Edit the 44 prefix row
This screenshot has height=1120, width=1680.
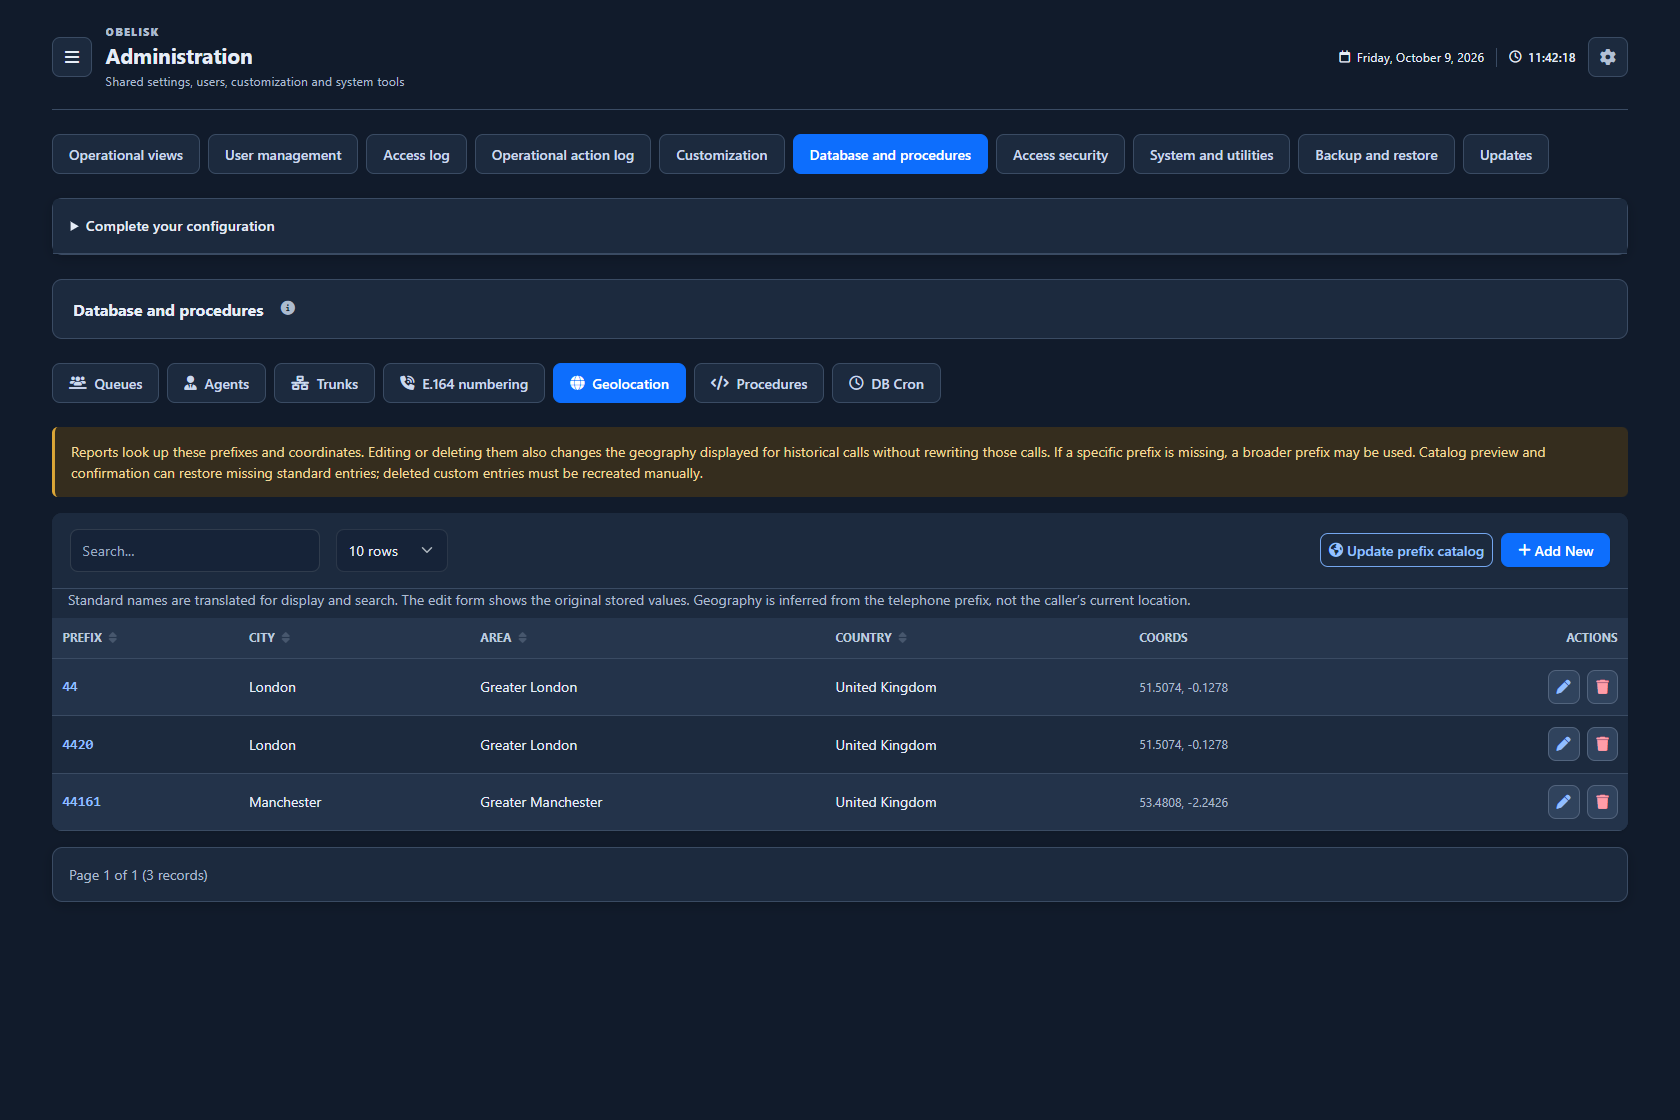tap(1563, 687)
